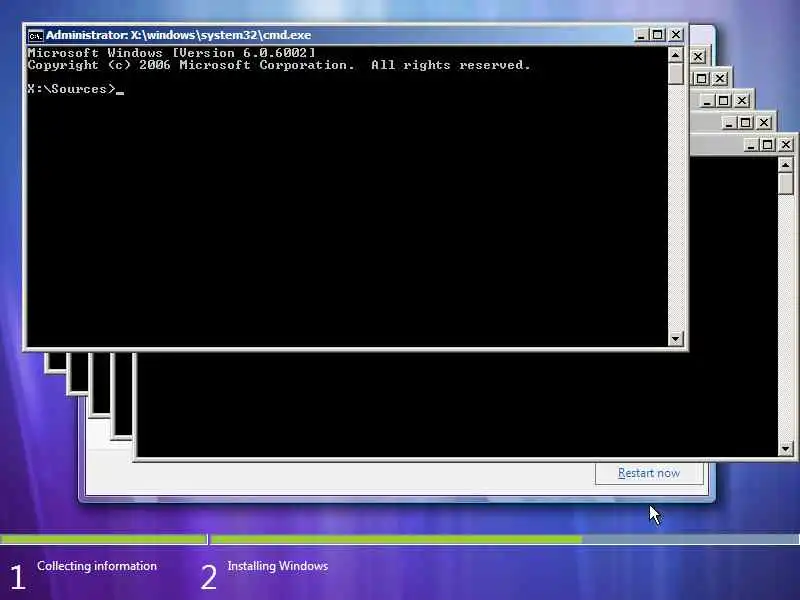This screenshot has height=600, width=800.
Task: Click the scrollbar thumb in the front cmd window
Action: coord(676,73)
